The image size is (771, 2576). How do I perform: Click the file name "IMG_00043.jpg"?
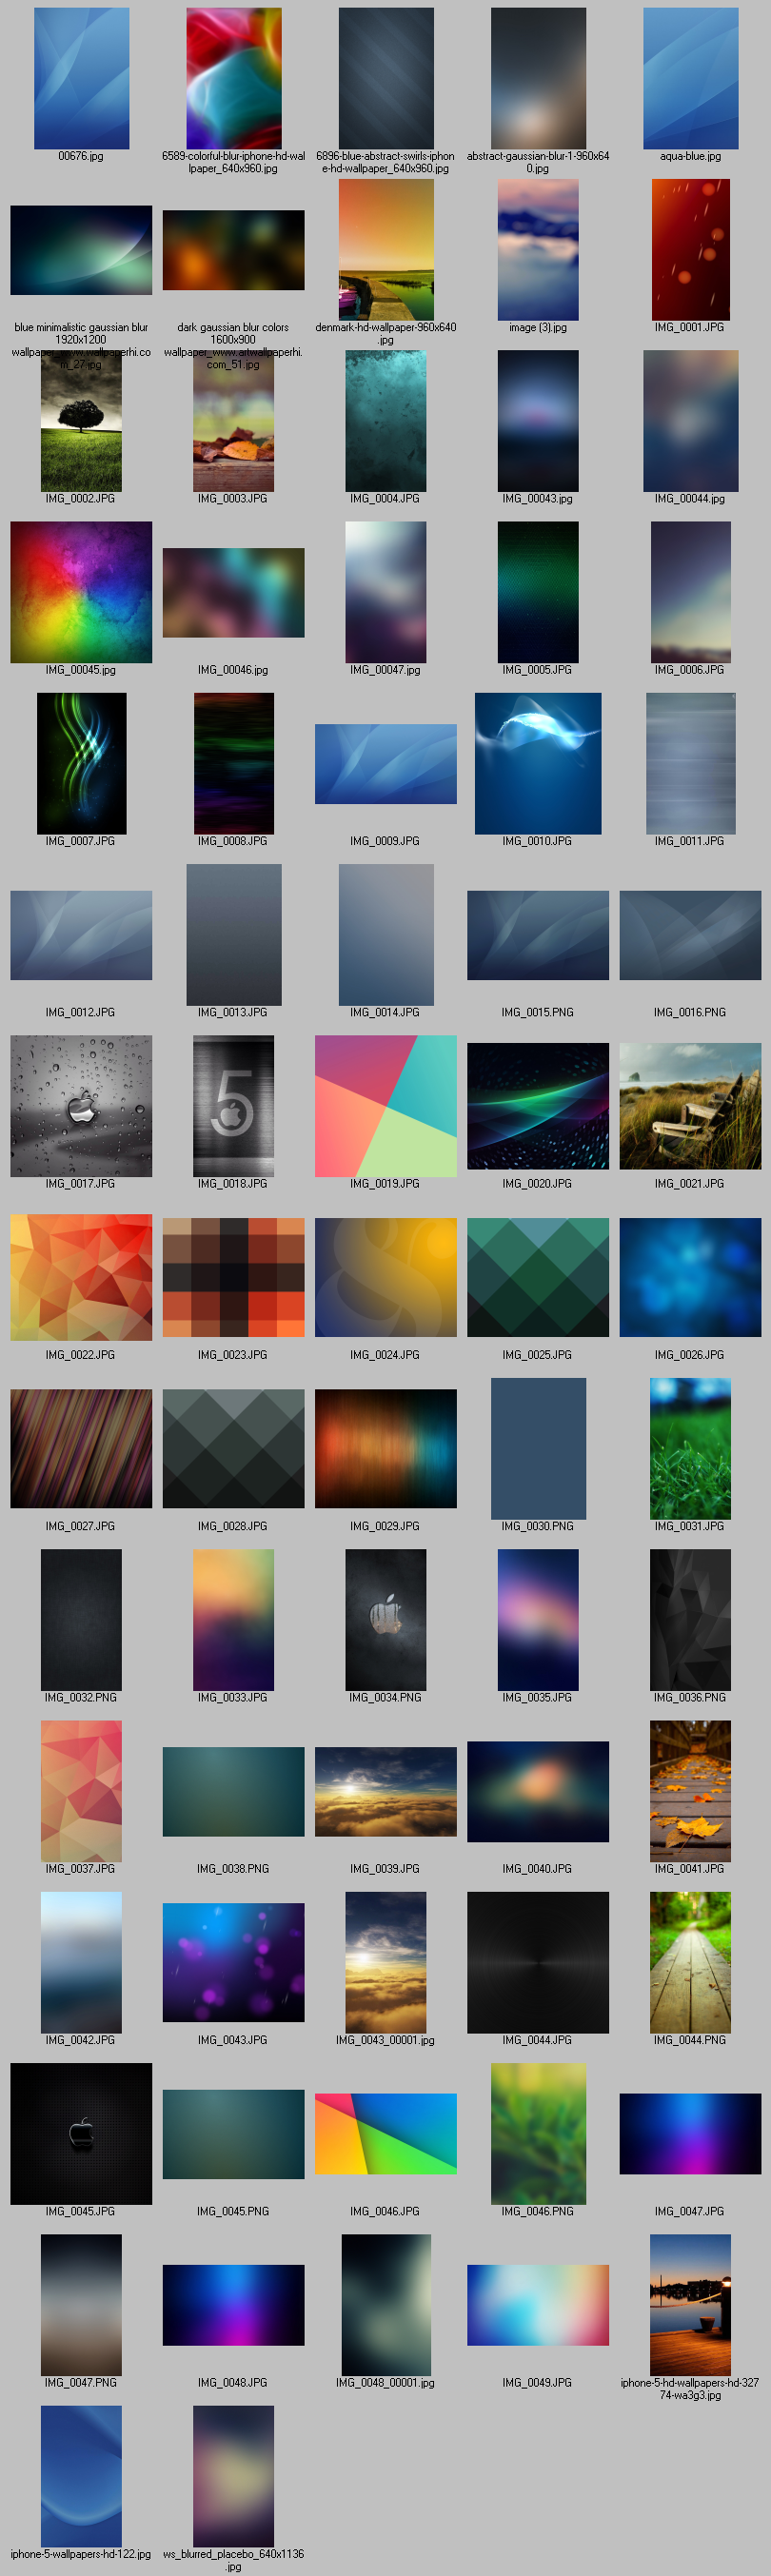(538, 498)
